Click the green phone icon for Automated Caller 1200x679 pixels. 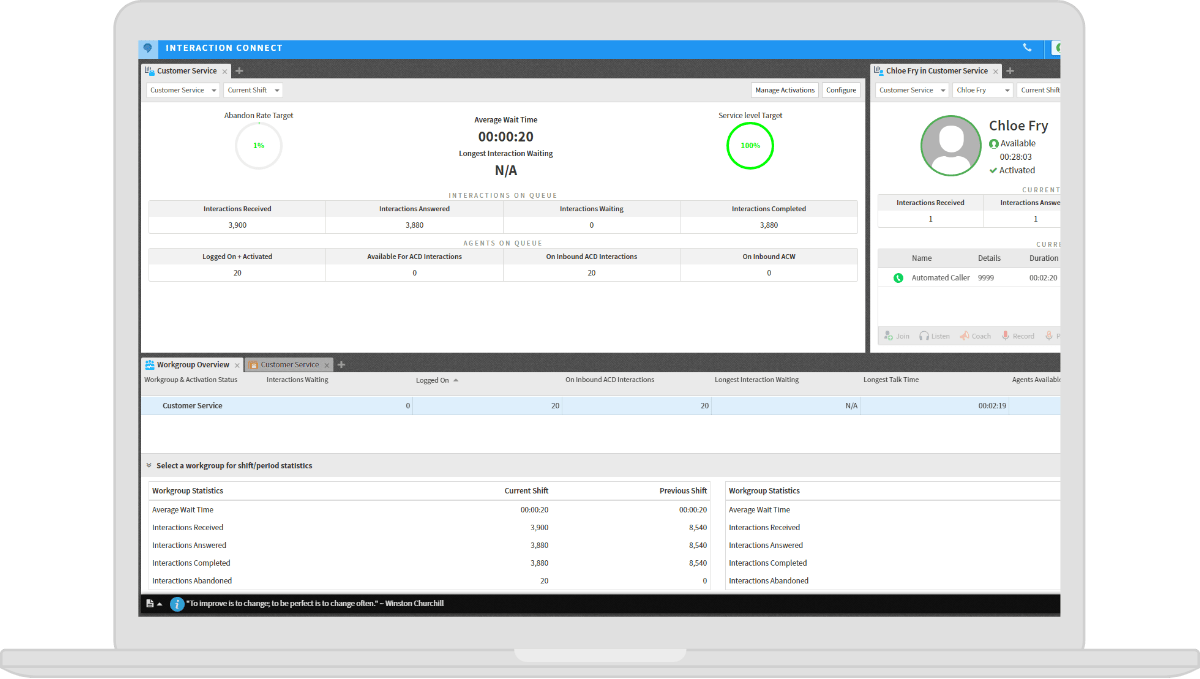(898, 278)
